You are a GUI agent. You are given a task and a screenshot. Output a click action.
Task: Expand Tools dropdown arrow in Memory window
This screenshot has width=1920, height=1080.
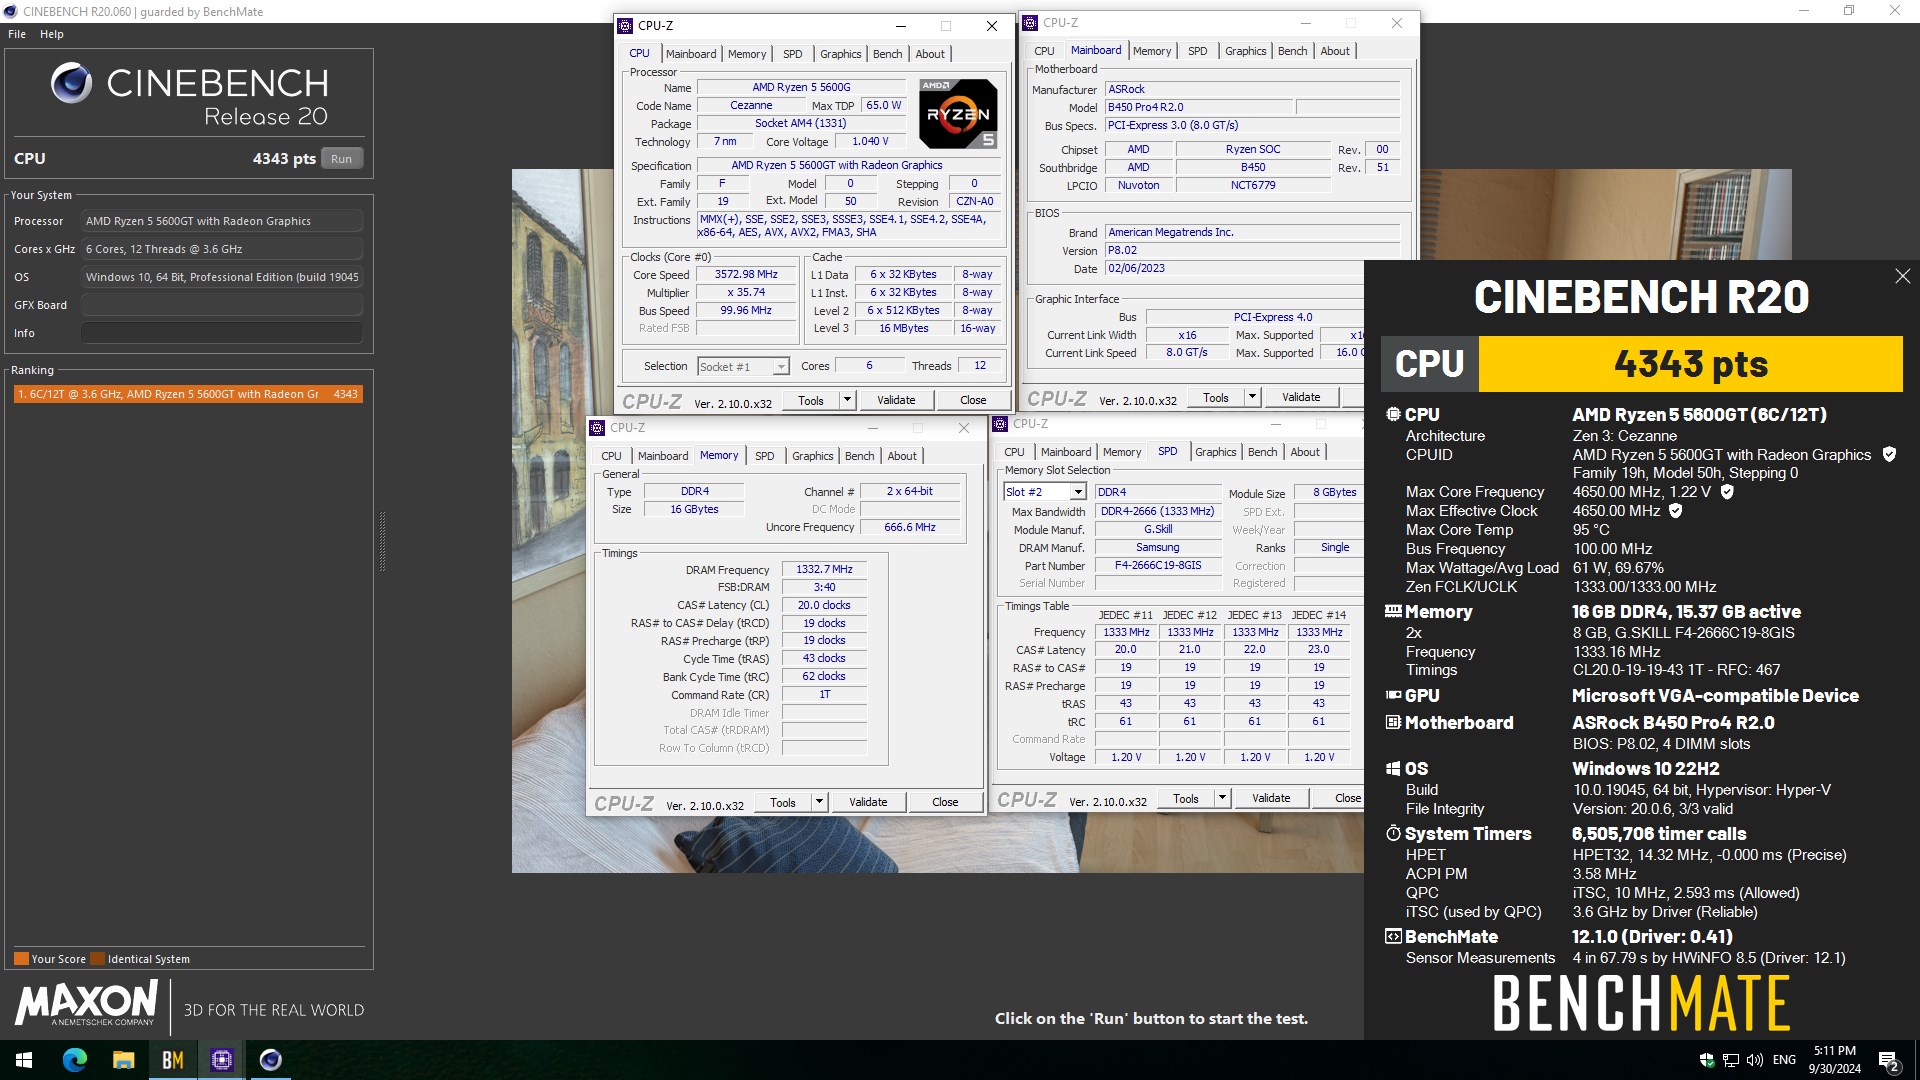pyautogui.click(x=819, y=802)
